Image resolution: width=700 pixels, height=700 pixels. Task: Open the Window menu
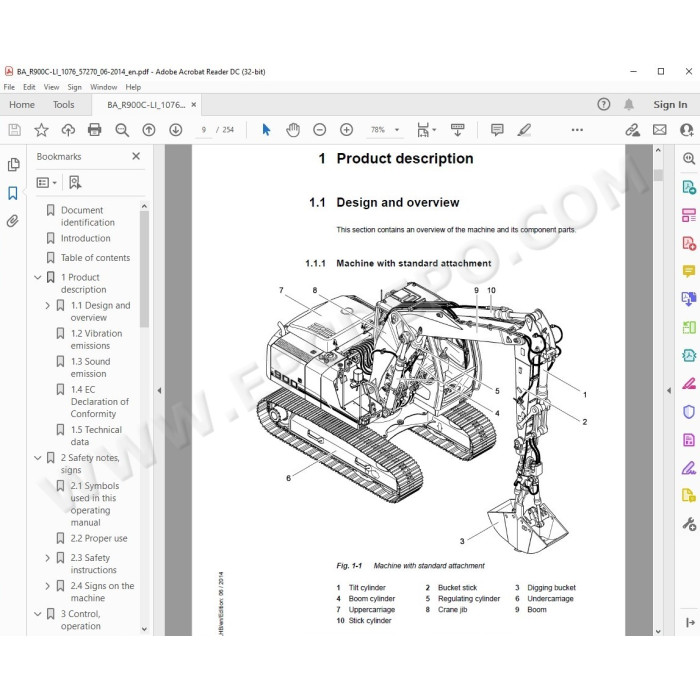104,87
